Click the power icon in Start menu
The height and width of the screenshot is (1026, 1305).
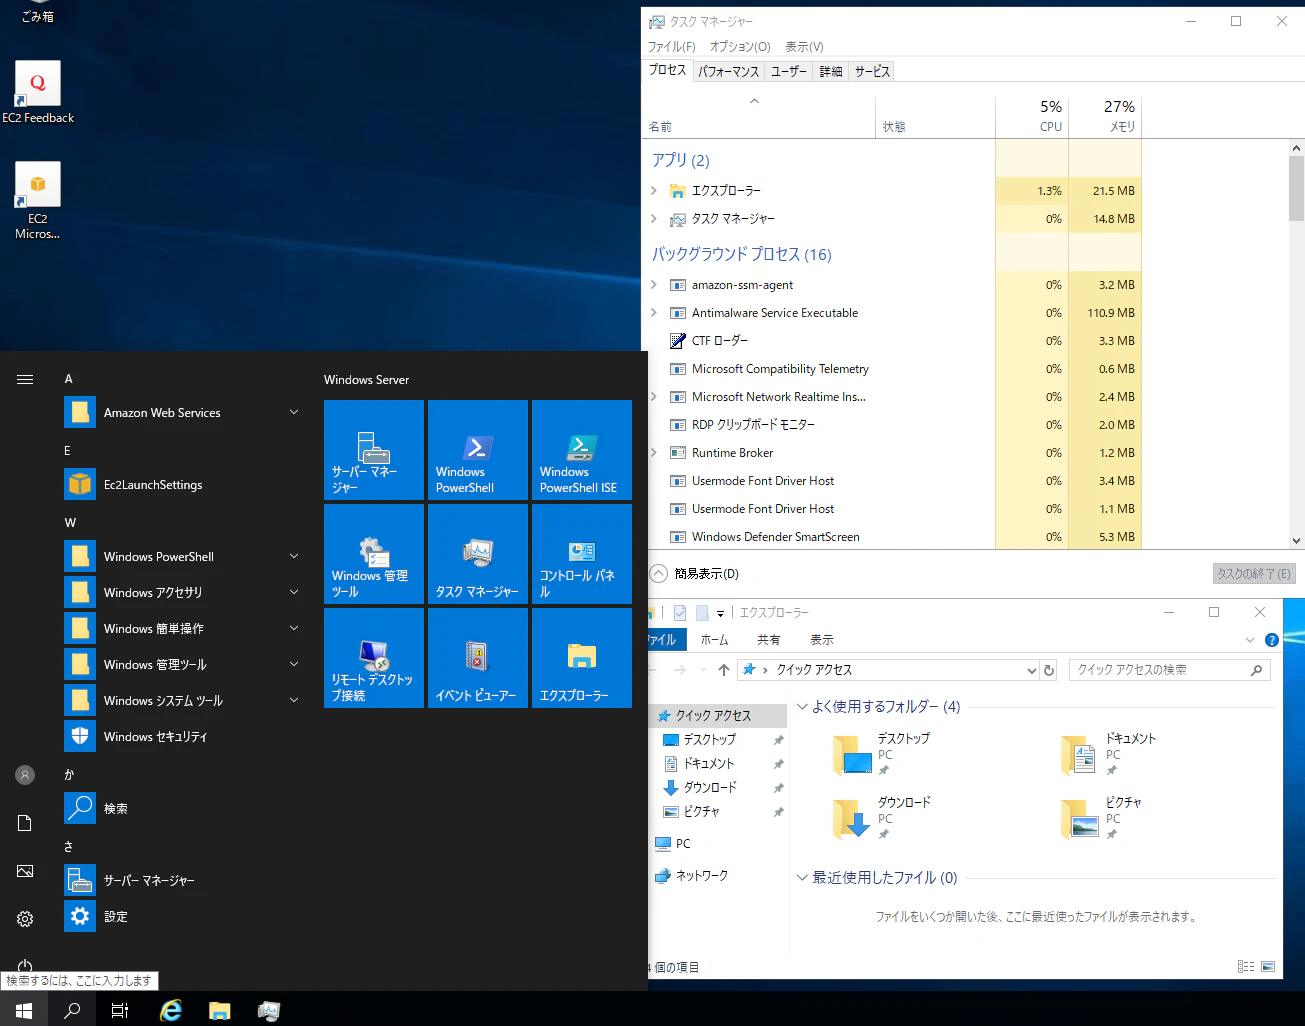pyautogui.click(x=25, y=966)
